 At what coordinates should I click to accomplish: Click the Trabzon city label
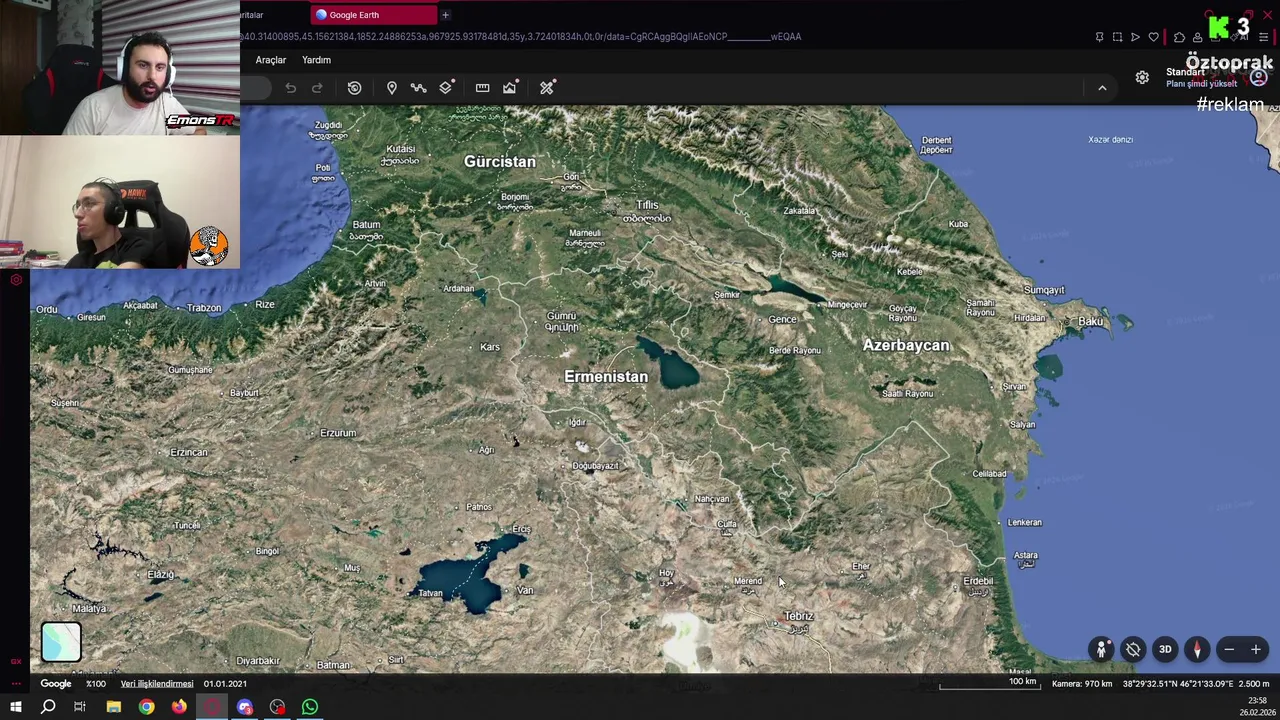tap(204, 308)
